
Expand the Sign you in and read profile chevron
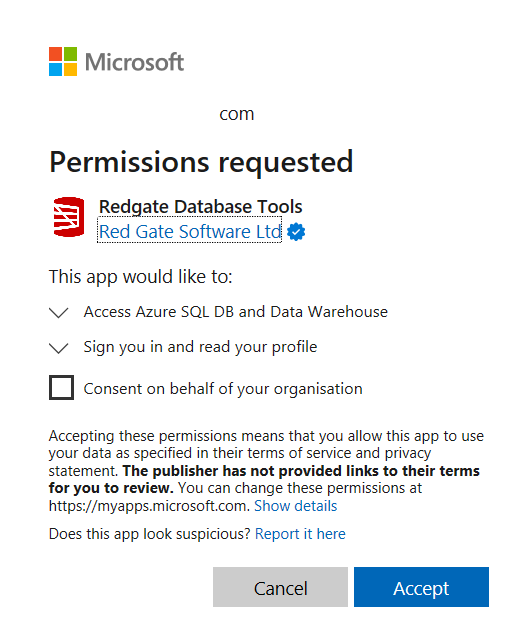pos(59,348)
